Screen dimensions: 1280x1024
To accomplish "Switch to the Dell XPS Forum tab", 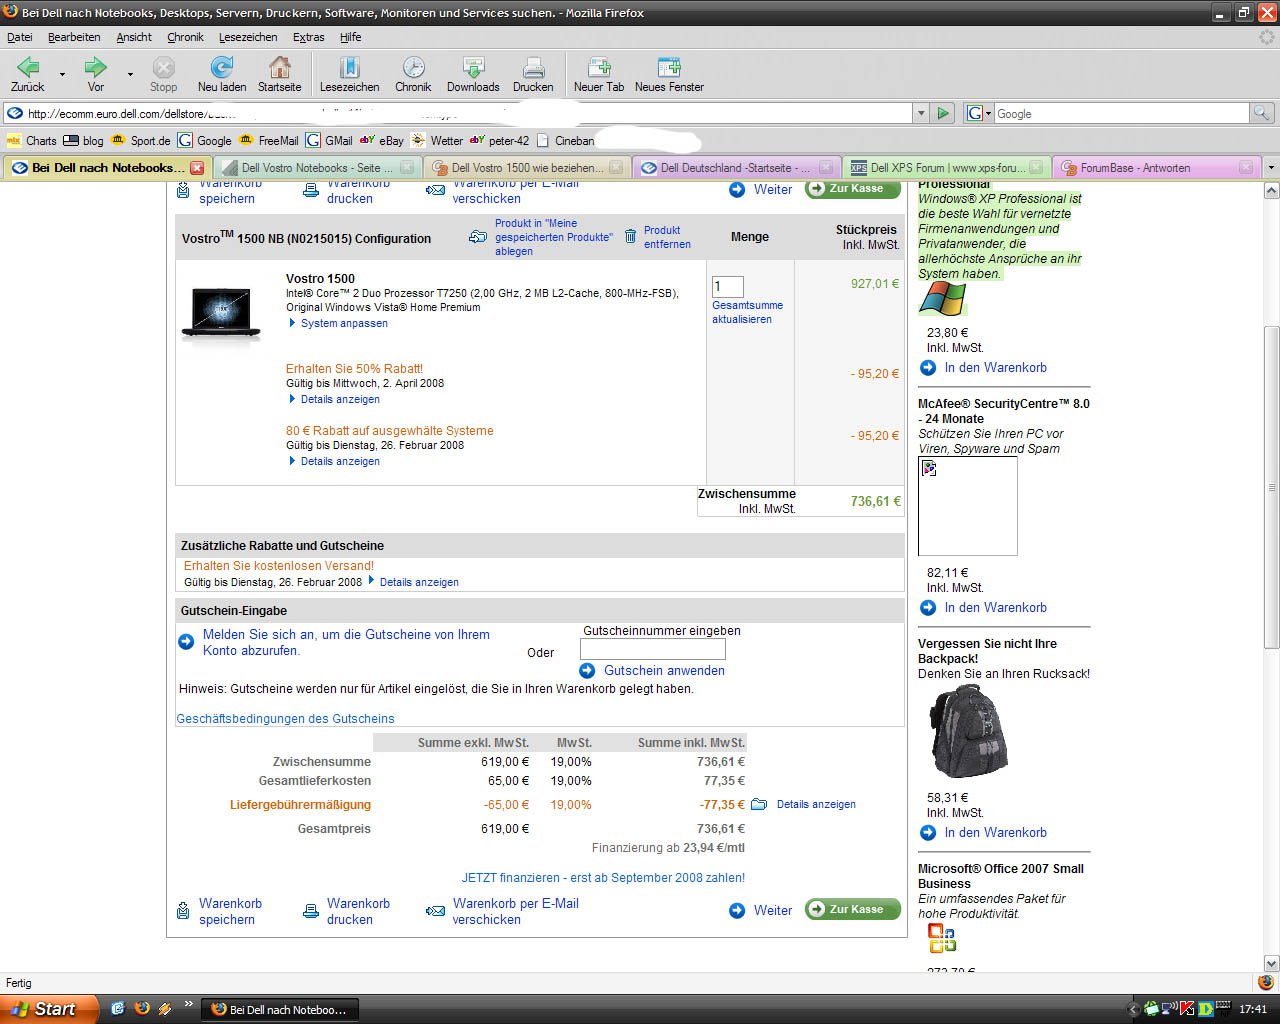I will click(x=946, y=167).
